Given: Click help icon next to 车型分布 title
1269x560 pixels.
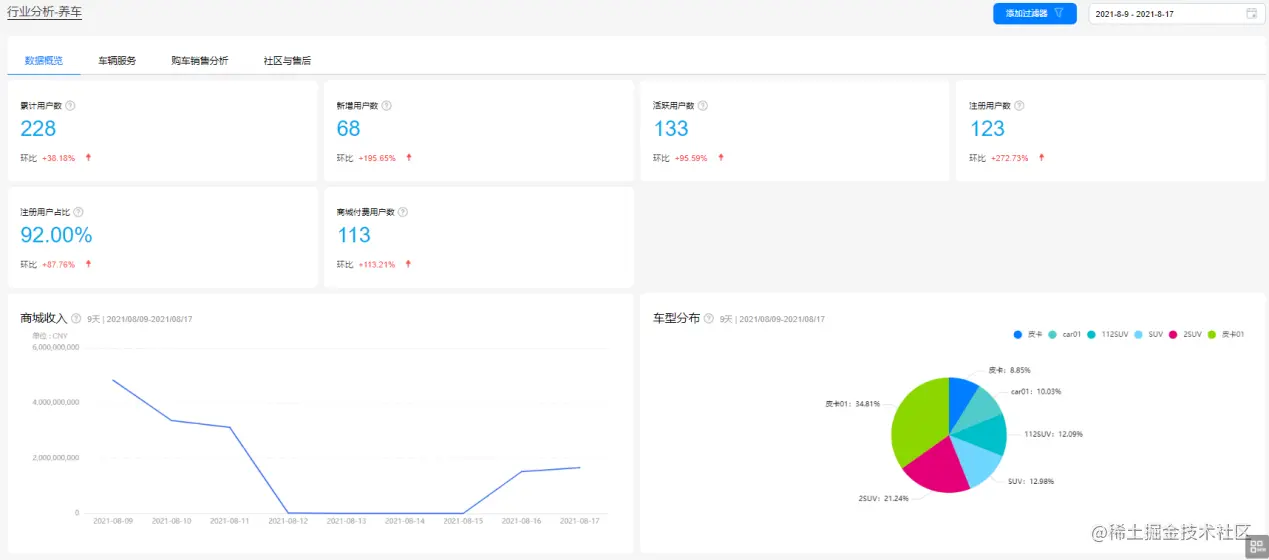Looking at the screenshot, I should point(709,318).
